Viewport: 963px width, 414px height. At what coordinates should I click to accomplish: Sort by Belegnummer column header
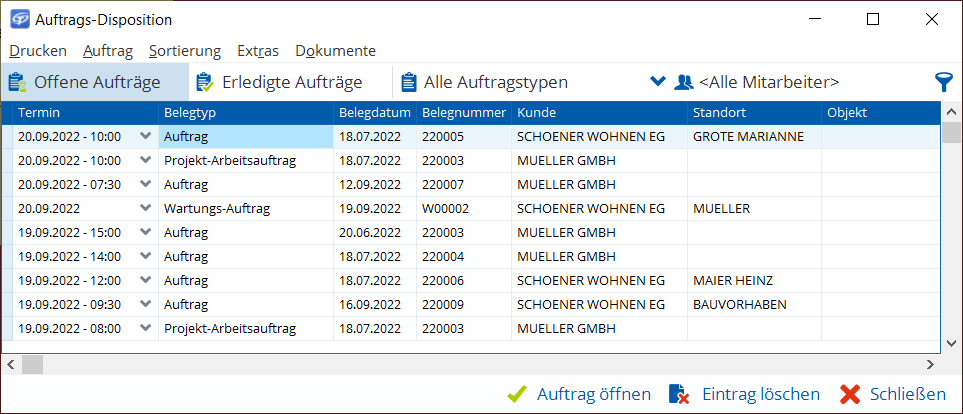pyautogui.click(x=464, y=112)
